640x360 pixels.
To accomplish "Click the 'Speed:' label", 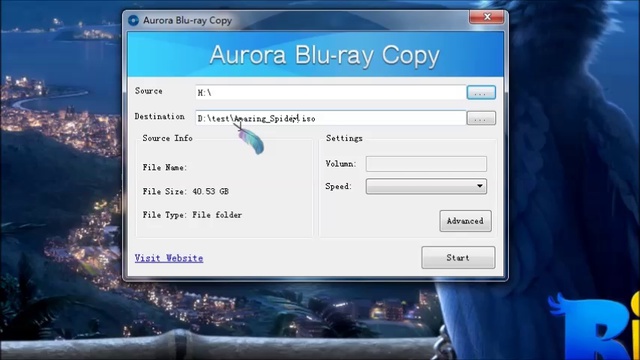I will [338, 187].
